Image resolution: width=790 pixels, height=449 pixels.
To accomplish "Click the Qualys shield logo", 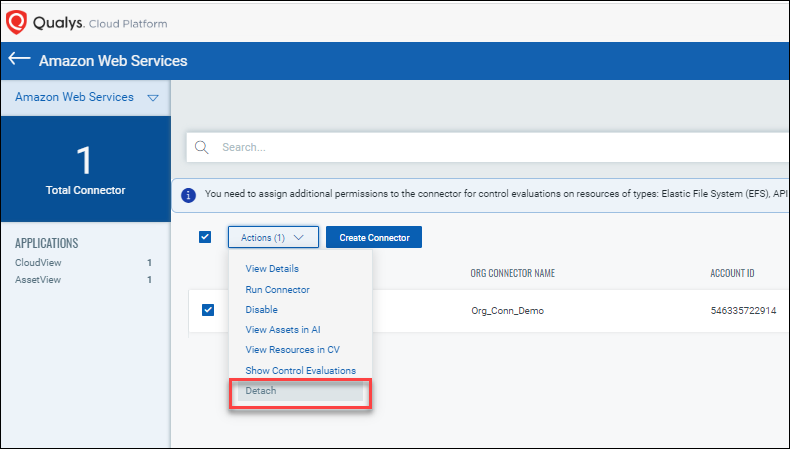I will pos(16,20).
